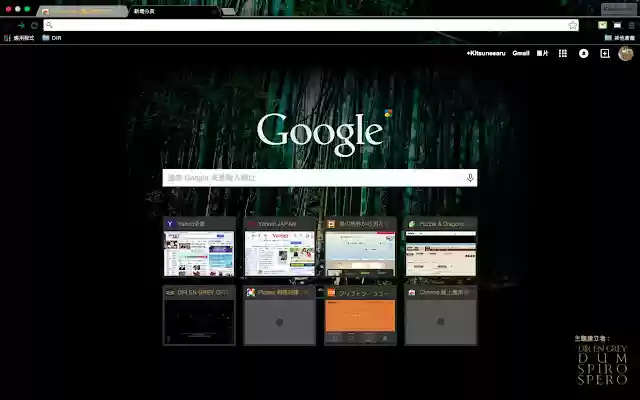Focus the address bar
The image size is (640, 400).
click(311, 25)
